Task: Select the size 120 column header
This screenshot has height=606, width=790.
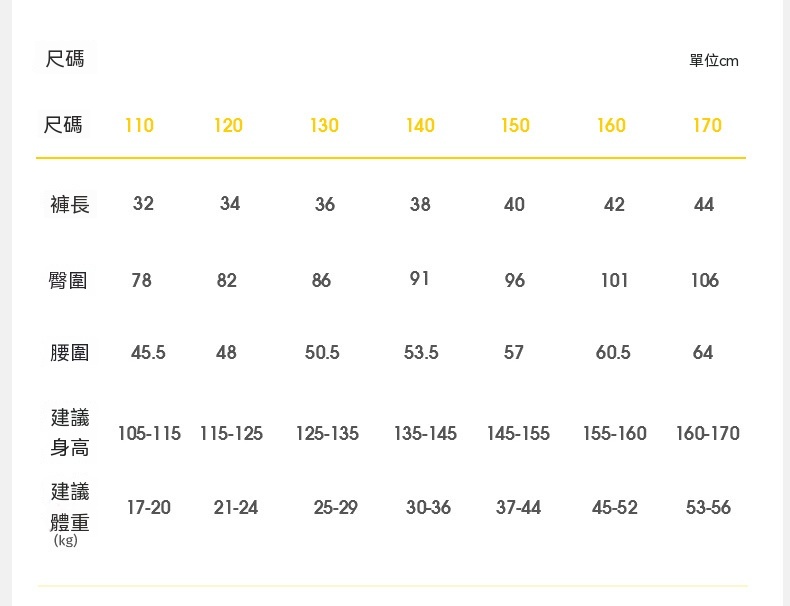Action: tap(228, 126)
